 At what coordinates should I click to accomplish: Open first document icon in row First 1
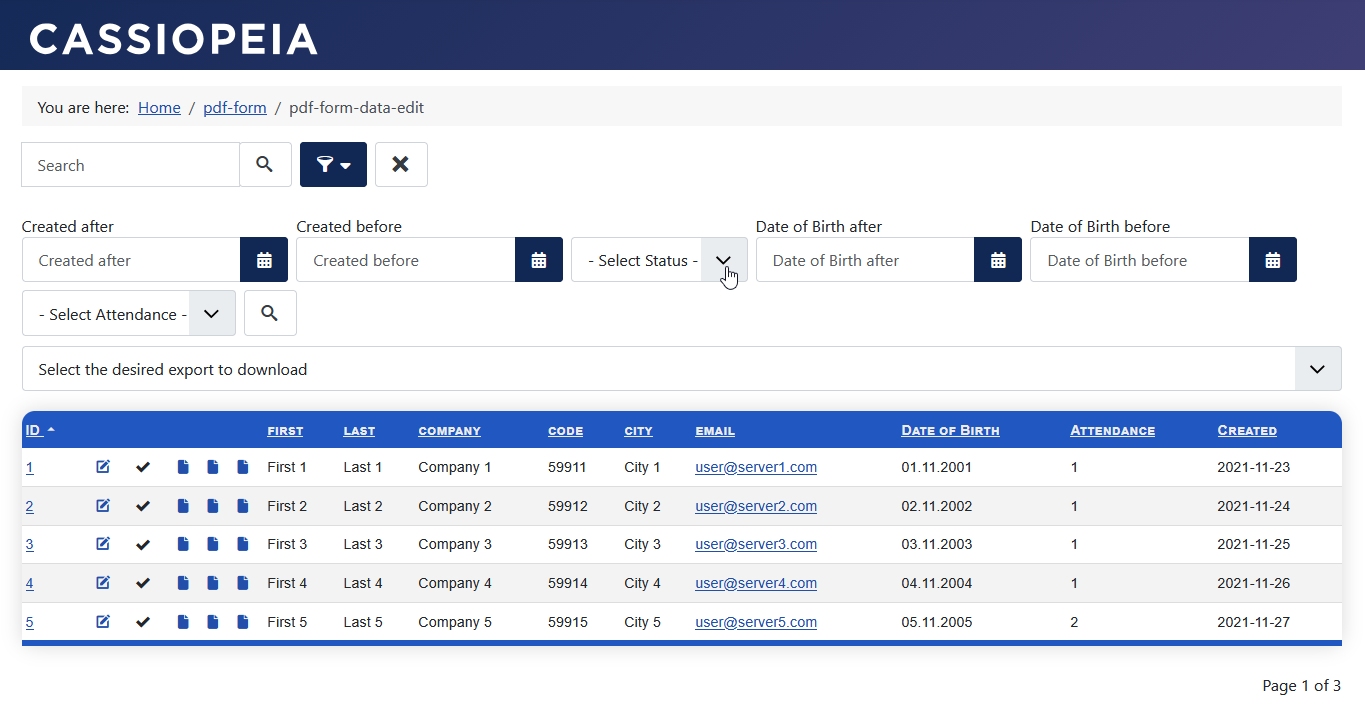tap(183, 467)
